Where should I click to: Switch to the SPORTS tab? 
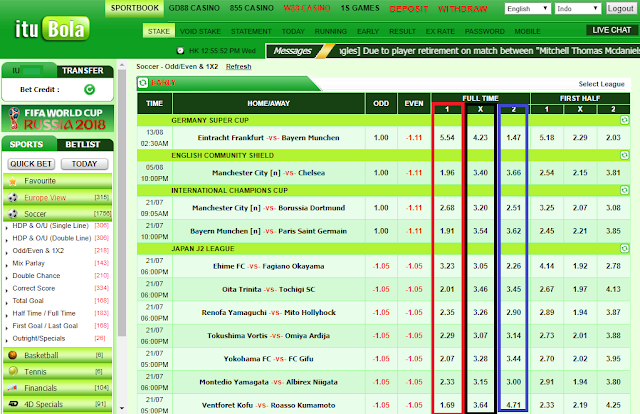coord(27,144)
